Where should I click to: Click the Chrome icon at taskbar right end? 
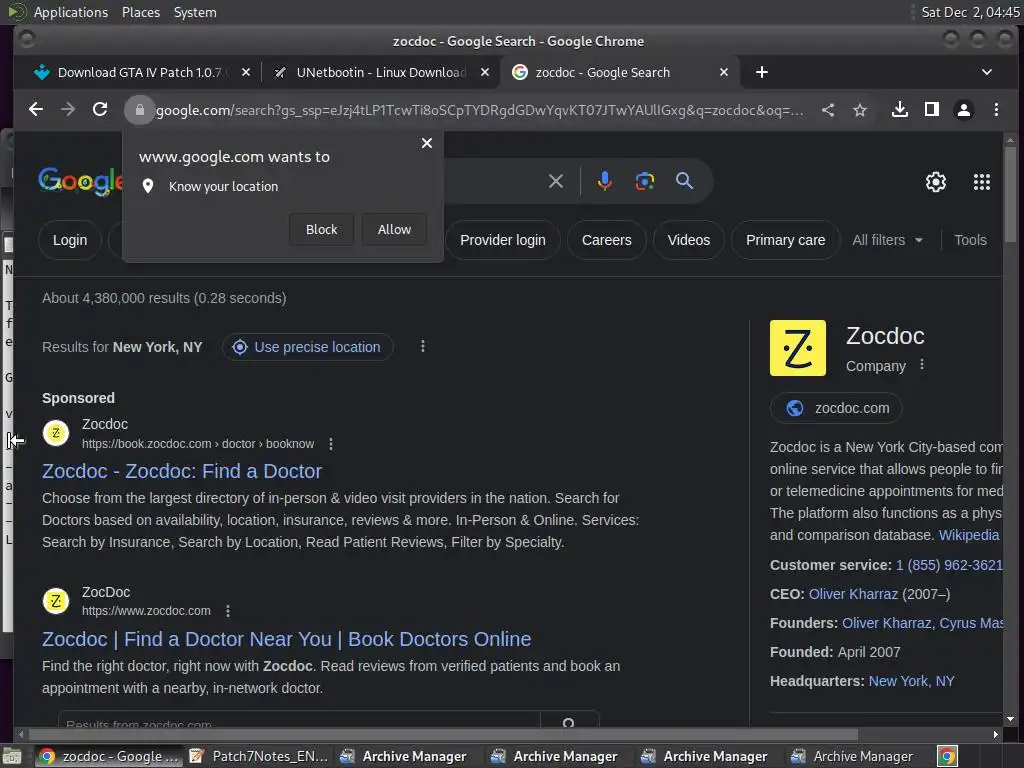click(947, 756)
